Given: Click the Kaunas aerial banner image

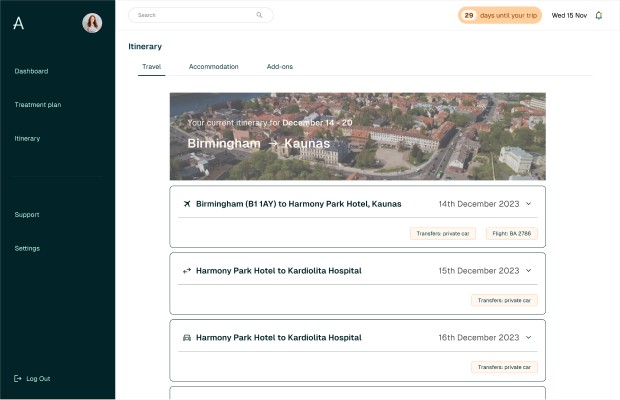Looking at the screenshot, I should point(357,136).
